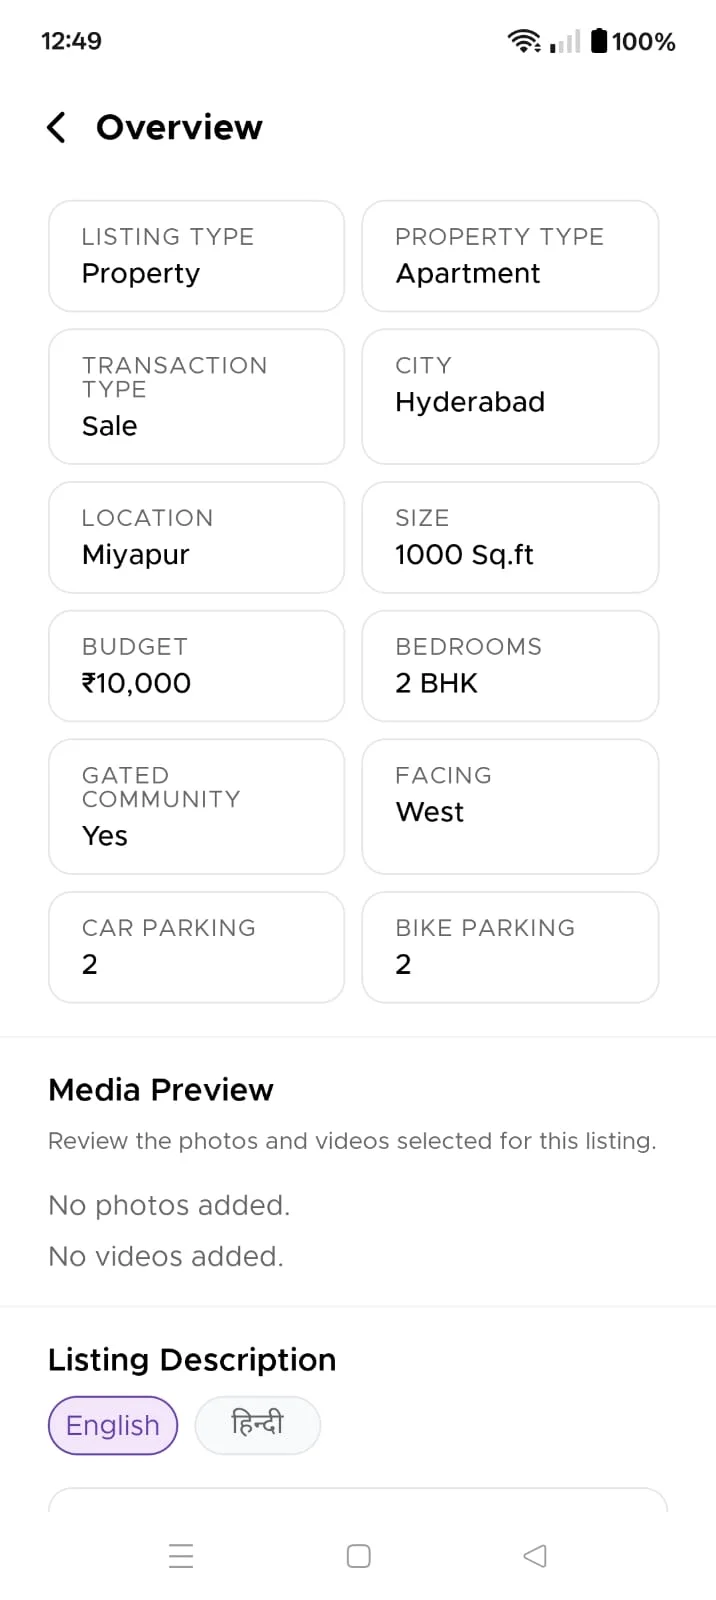Tap the Listing Type Property card

[x=196, y=256]
